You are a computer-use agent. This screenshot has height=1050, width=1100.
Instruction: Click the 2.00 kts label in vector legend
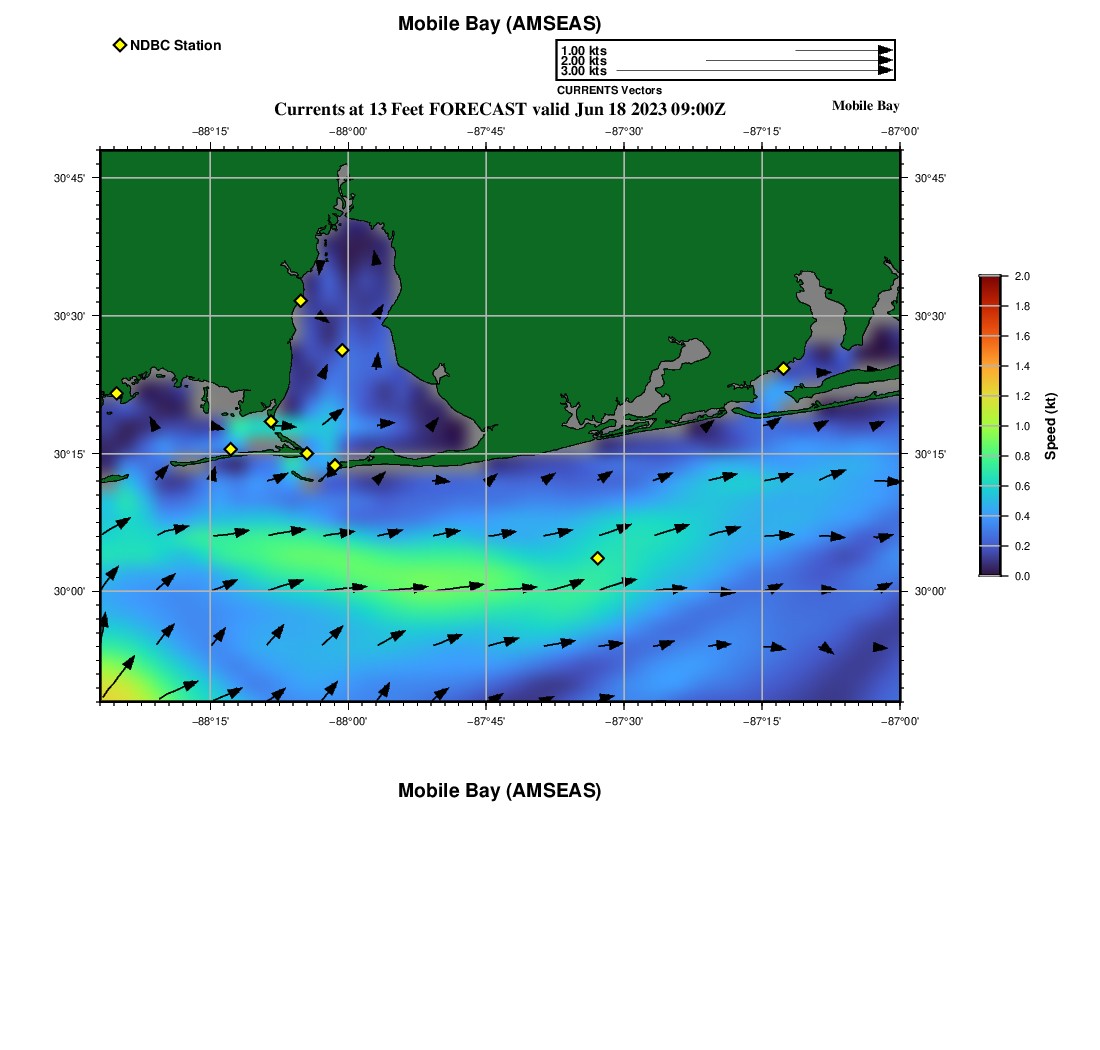click(583, 61)
